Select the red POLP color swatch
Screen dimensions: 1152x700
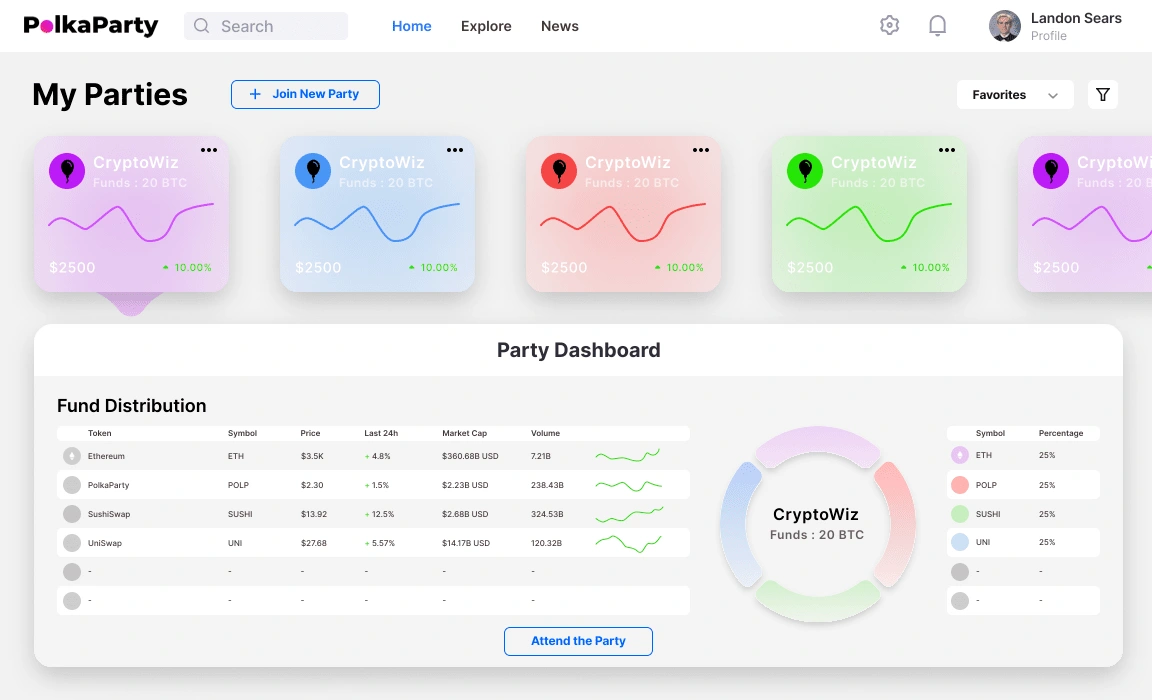[x=960, y=485]
